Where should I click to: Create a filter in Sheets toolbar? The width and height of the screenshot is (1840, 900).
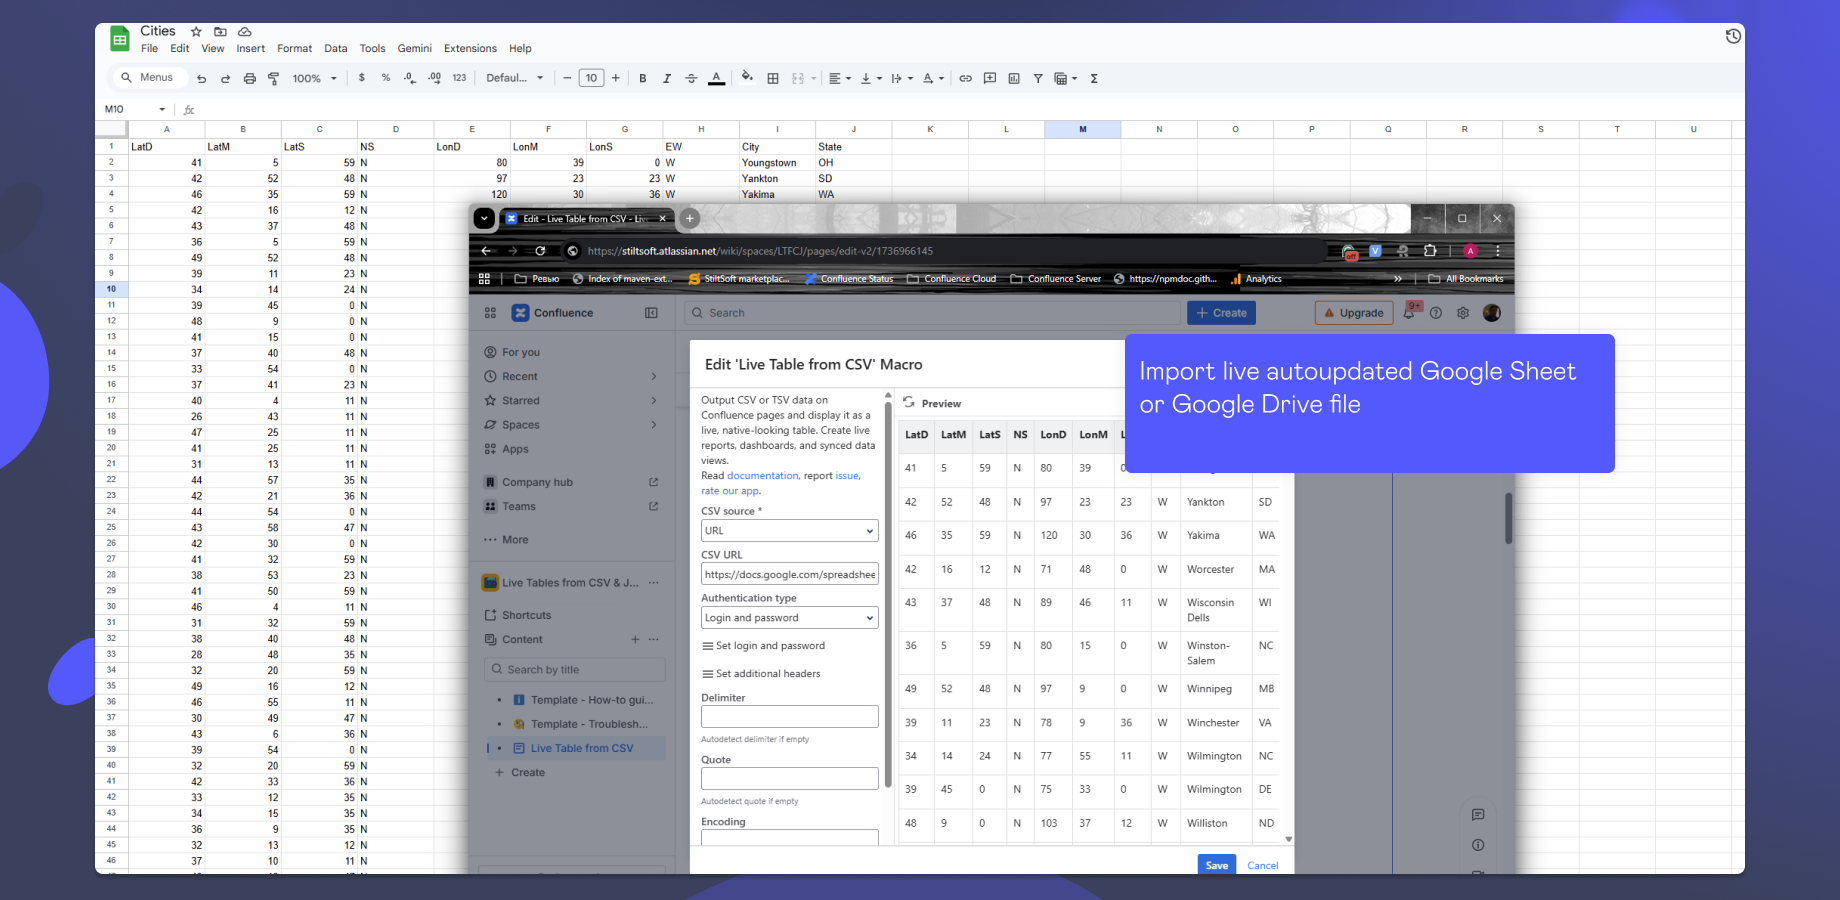point(1038,78)
